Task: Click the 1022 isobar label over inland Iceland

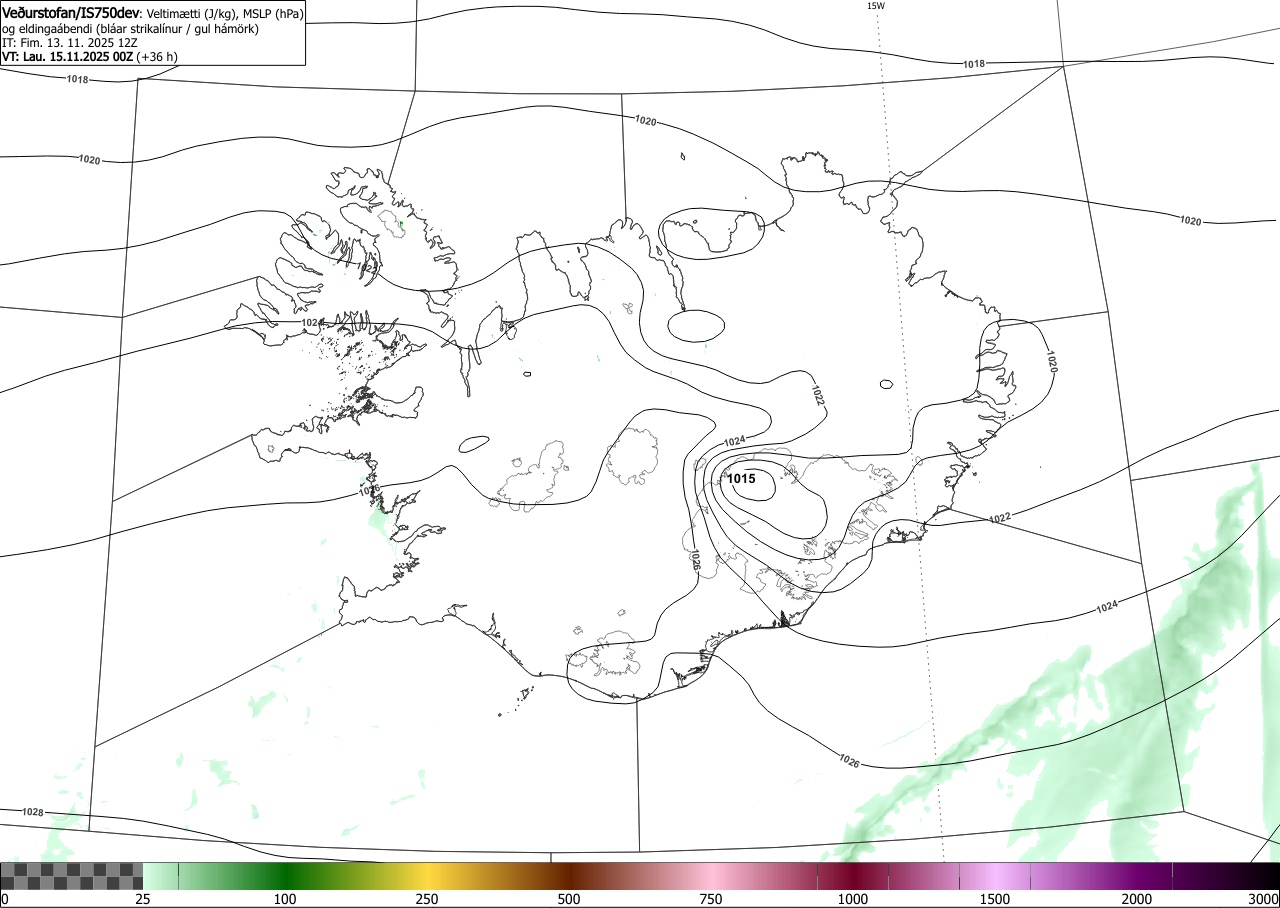Action: [x=818, y=395]
